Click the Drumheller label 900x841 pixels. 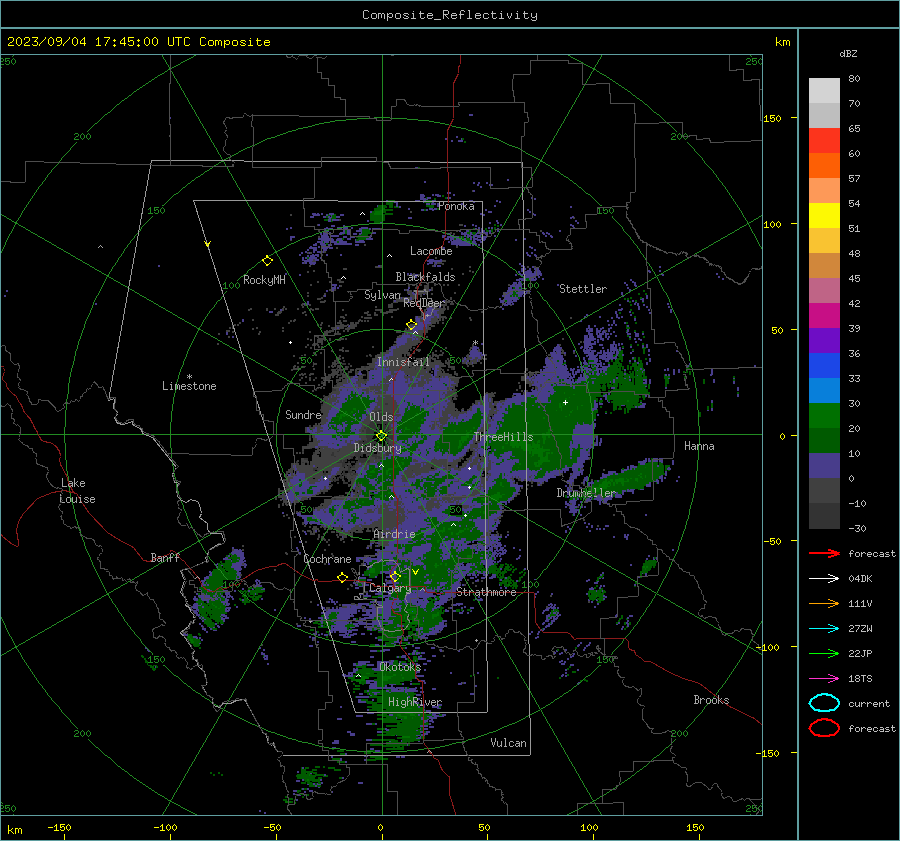click(585, 493)
